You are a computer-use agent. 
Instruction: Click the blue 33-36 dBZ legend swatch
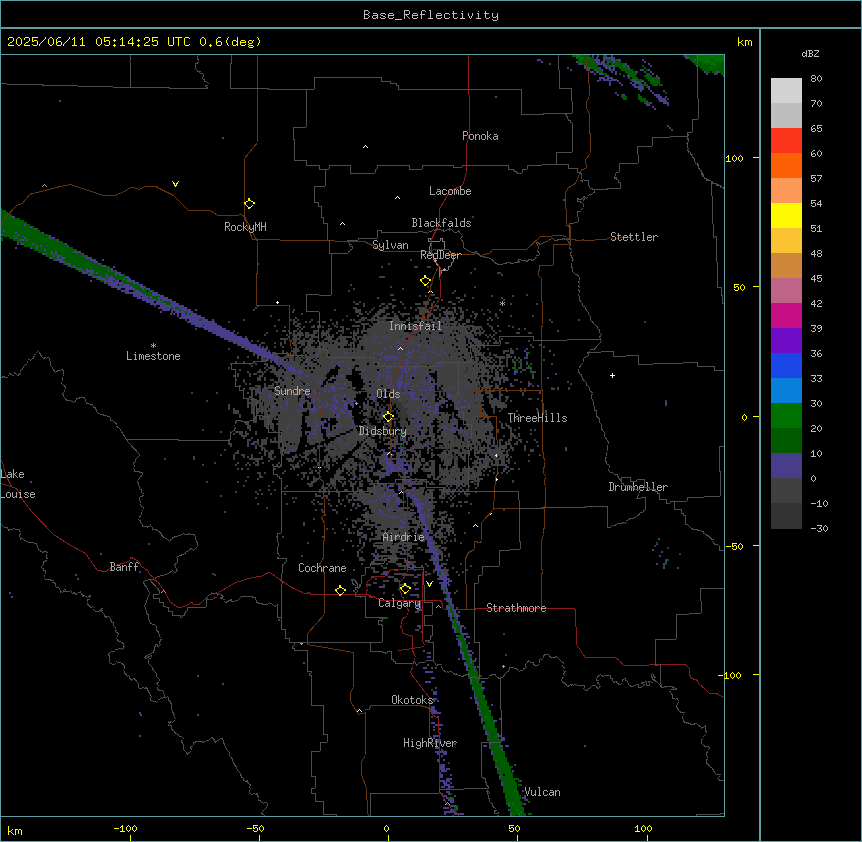pyautogui.click(x=786, y=365)
